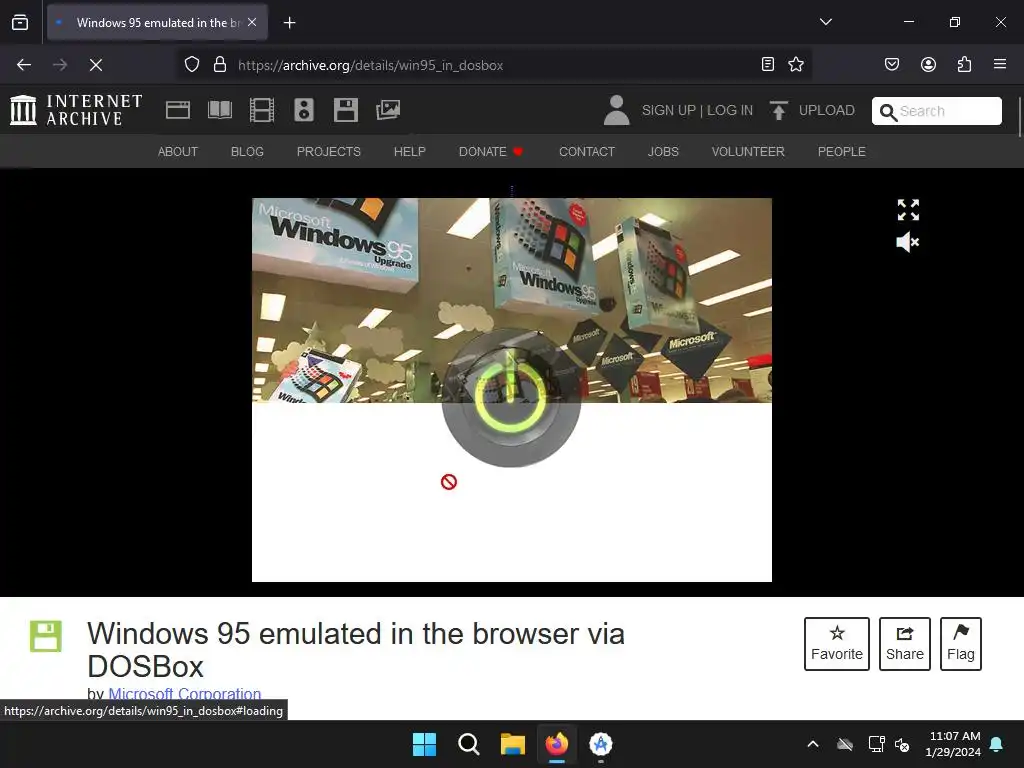Open notifications bell icon
Image resolution: width=1024 pixels, height=768 pixels.
point(997,744)
